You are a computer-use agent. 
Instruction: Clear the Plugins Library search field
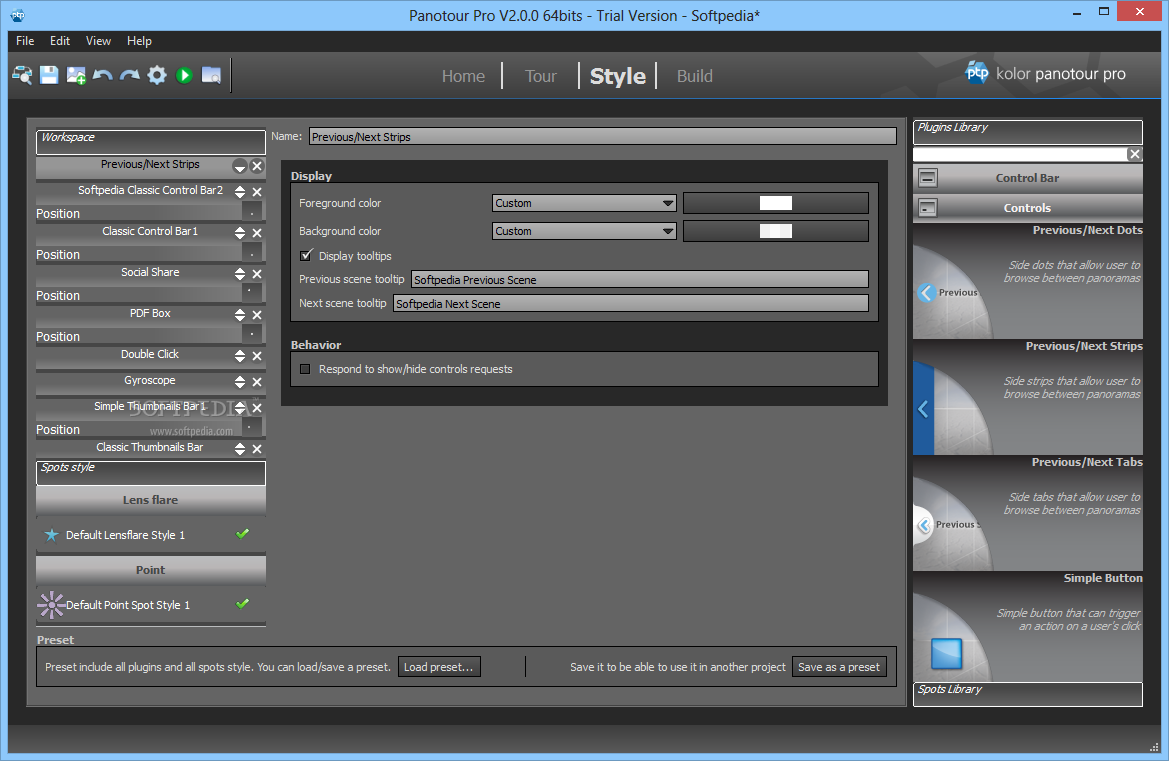[1135, 154]
